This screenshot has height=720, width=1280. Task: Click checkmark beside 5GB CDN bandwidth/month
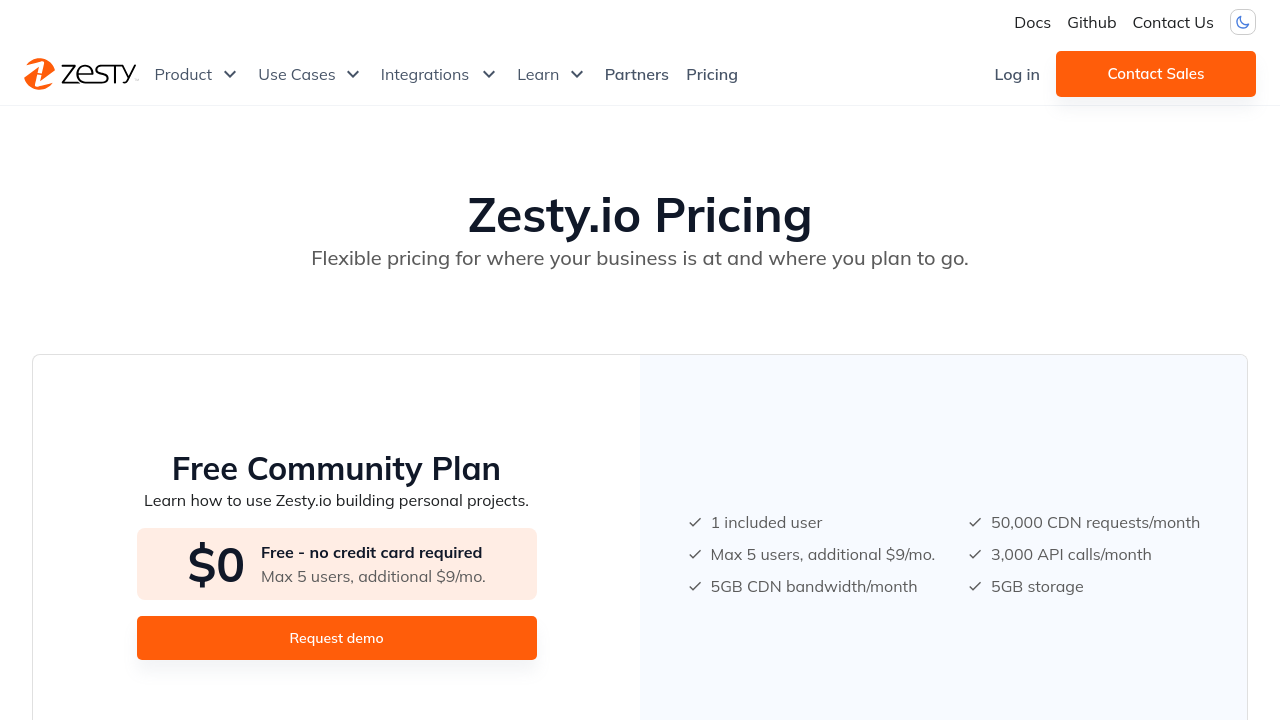[x=695, y=586]
